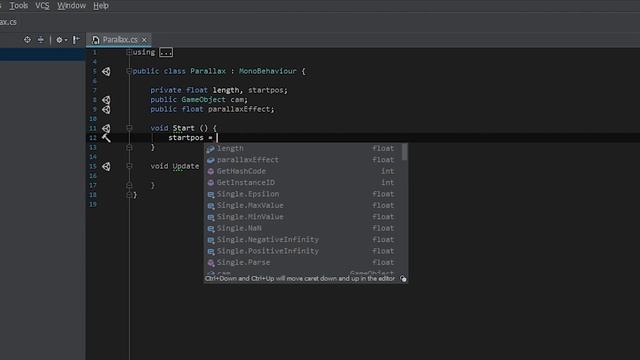Select the Parallax.cs editor tab
The image size is (640, 360).
point(119,40)
